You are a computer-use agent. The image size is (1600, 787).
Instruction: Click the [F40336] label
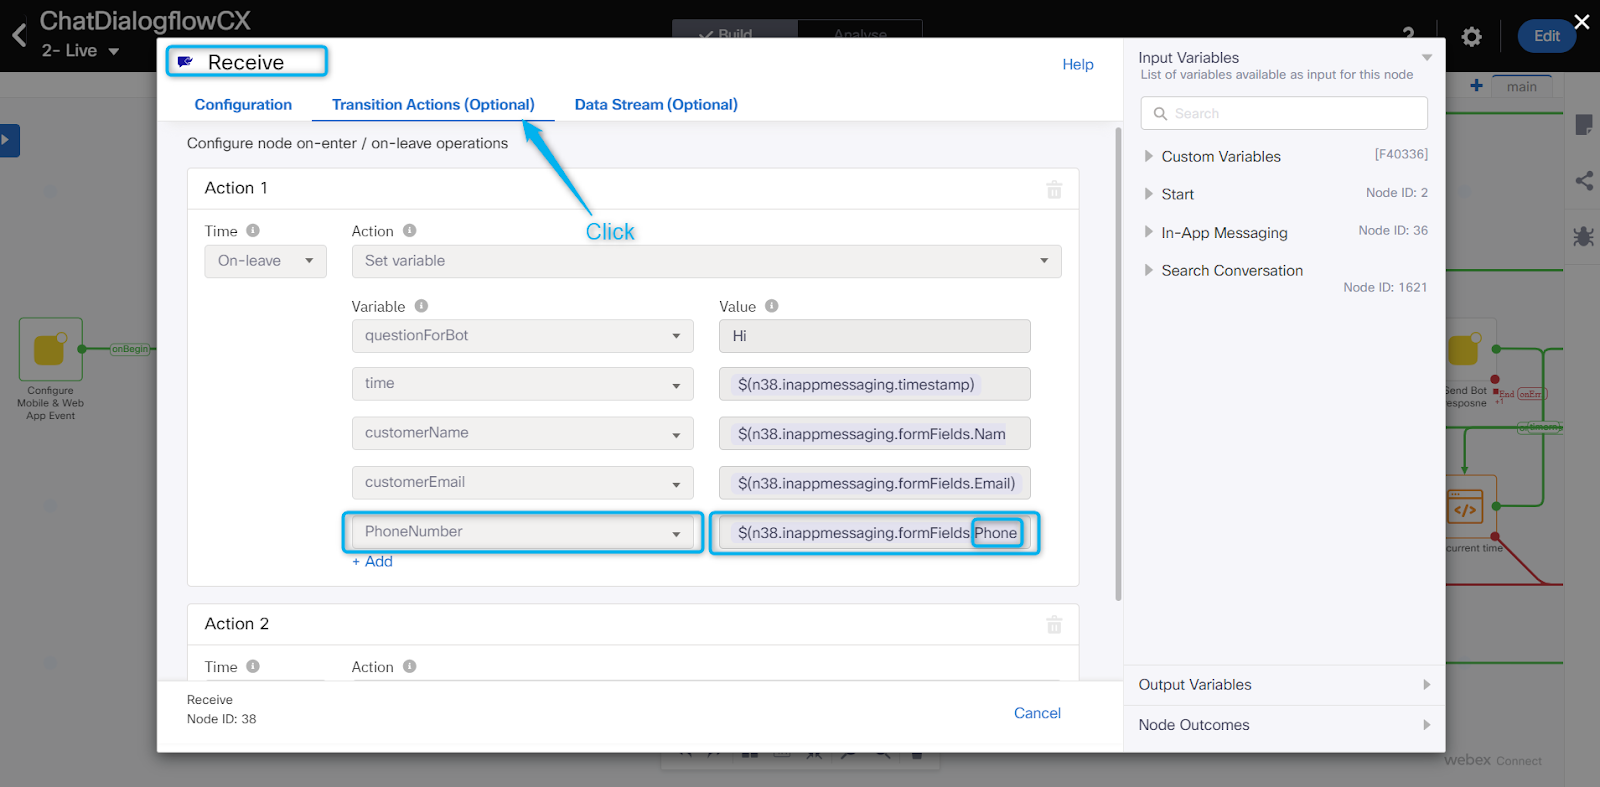(1401, 154)
